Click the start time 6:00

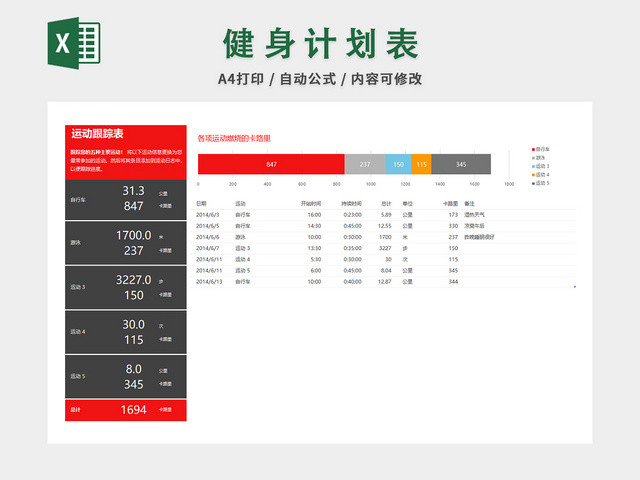coord(316,271)
